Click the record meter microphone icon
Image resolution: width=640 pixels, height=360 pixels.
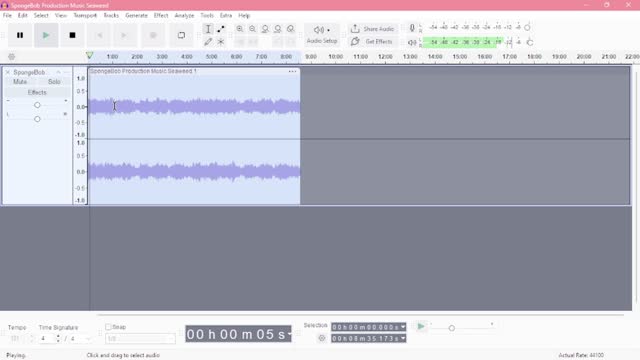coord(412,28)
